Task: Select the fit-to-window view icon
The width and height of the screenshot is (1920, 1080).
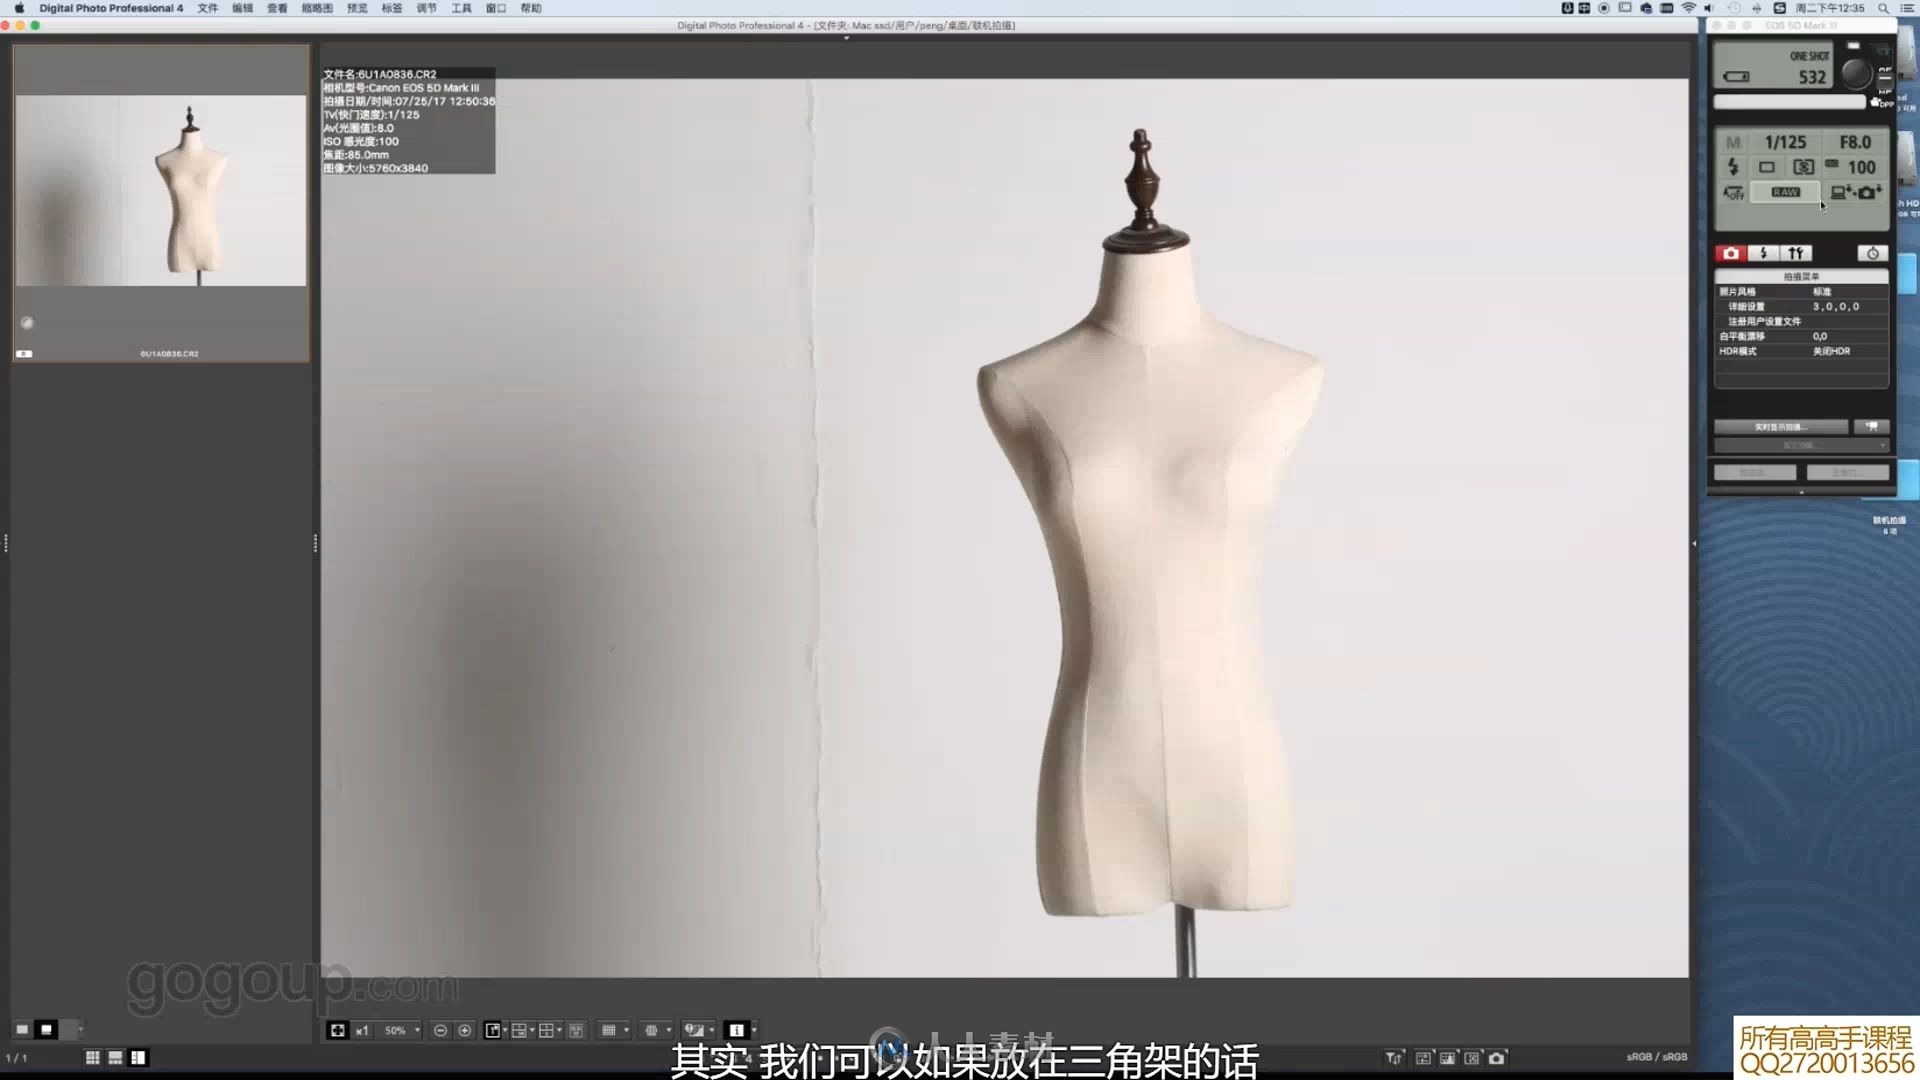Action: (338, 1030)
